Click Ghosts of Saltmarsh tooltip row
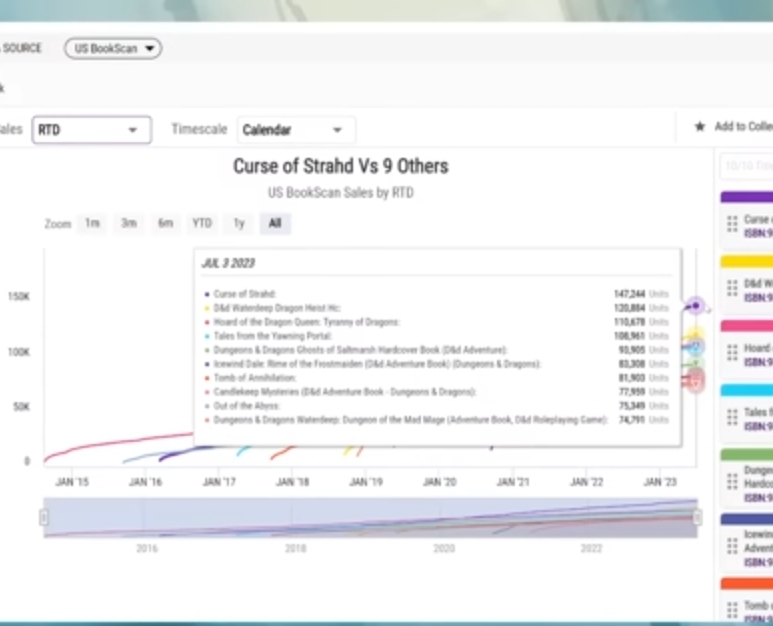Screen dimensions: 773x626 tap(437, 350)
